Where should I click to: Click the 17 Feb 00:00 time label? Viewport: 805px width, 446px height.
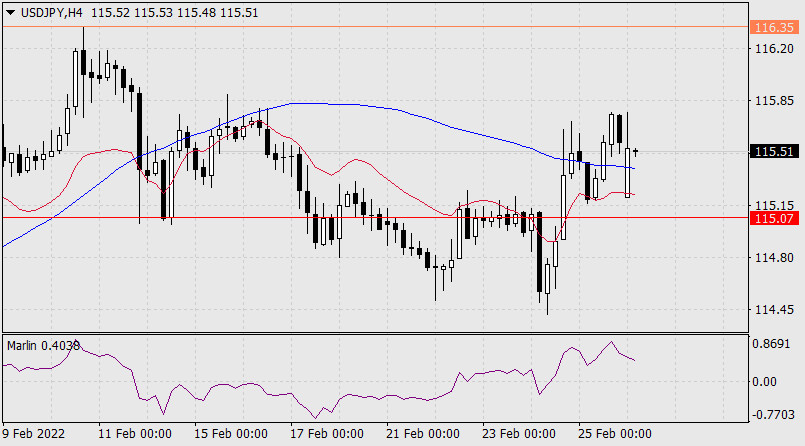[327, 434]
